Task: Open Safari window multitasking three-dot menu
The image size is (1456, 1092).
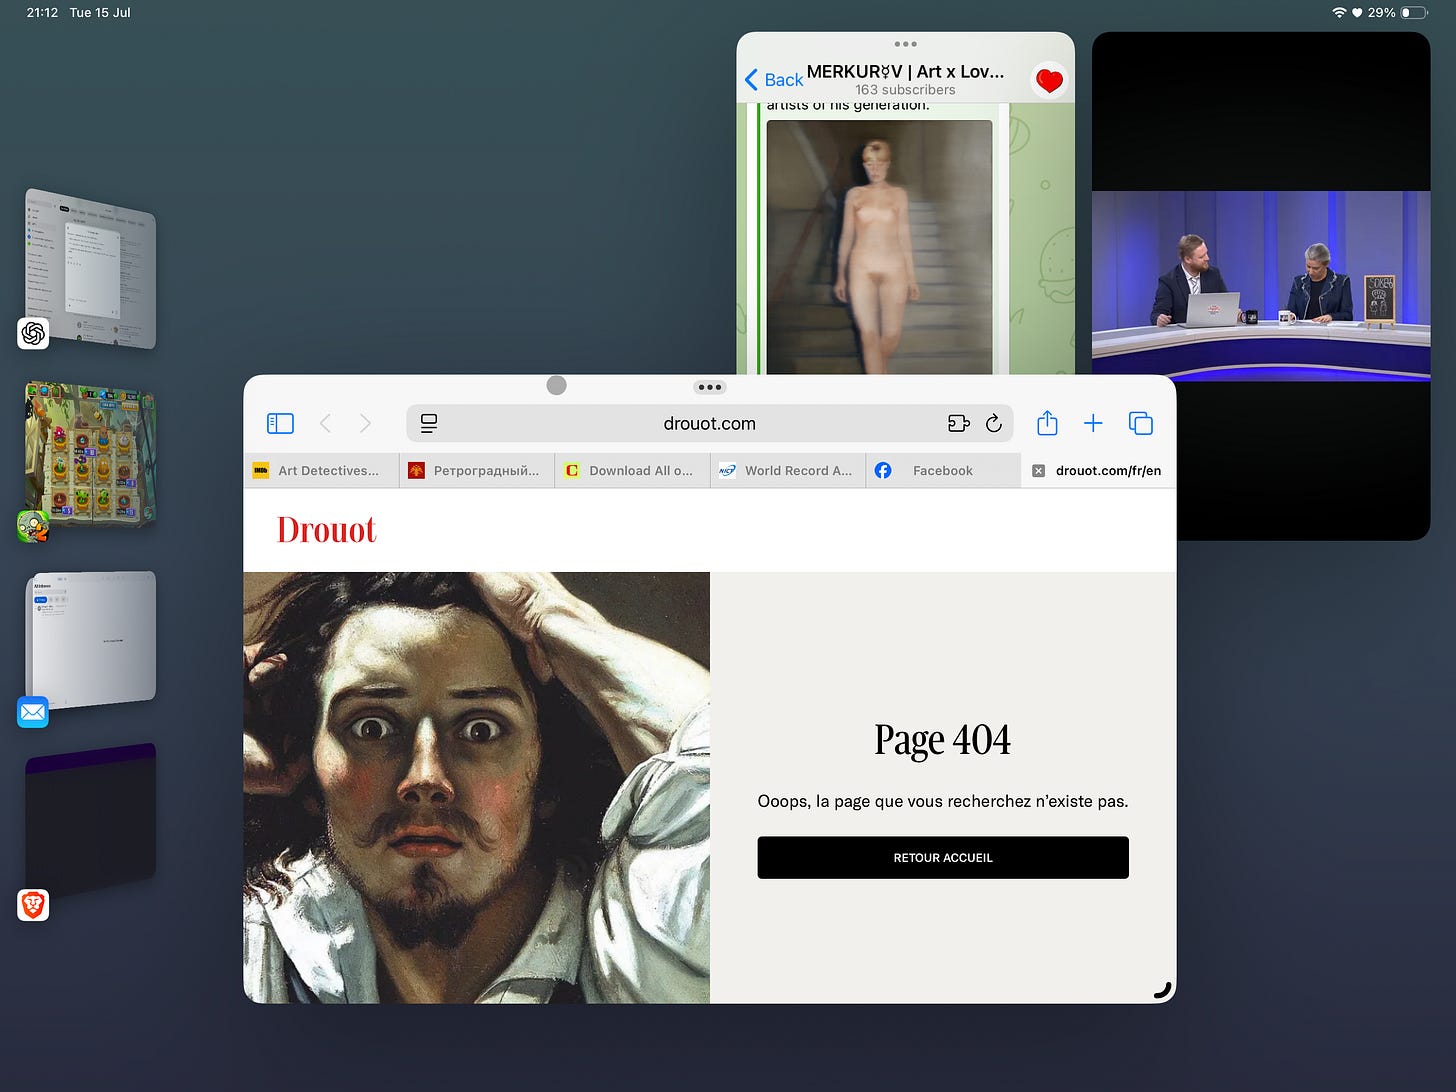Action: (710, 387)
